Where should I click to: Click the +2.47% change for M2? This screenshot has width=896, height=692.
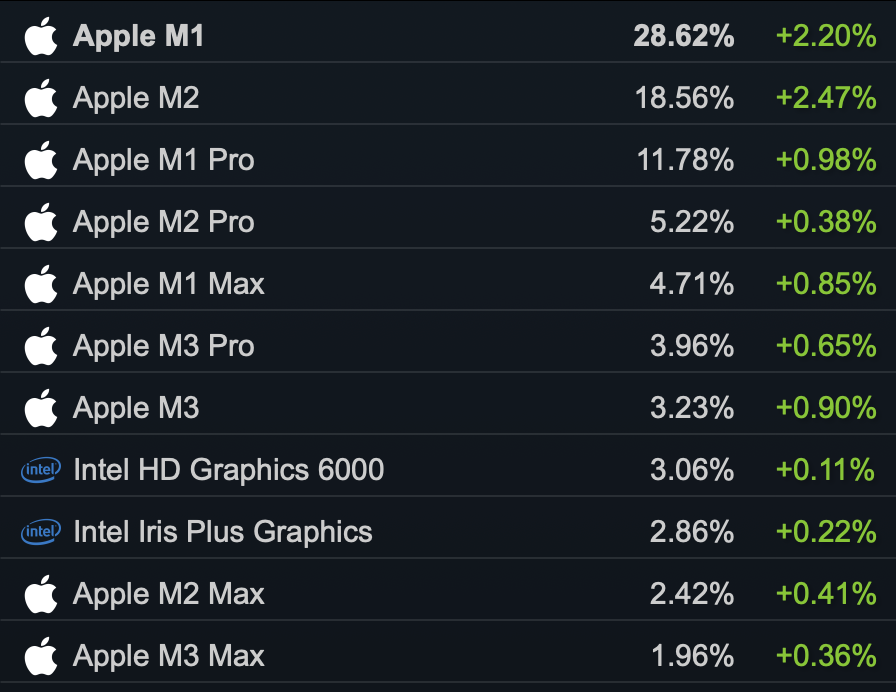[x=826, y=98]
